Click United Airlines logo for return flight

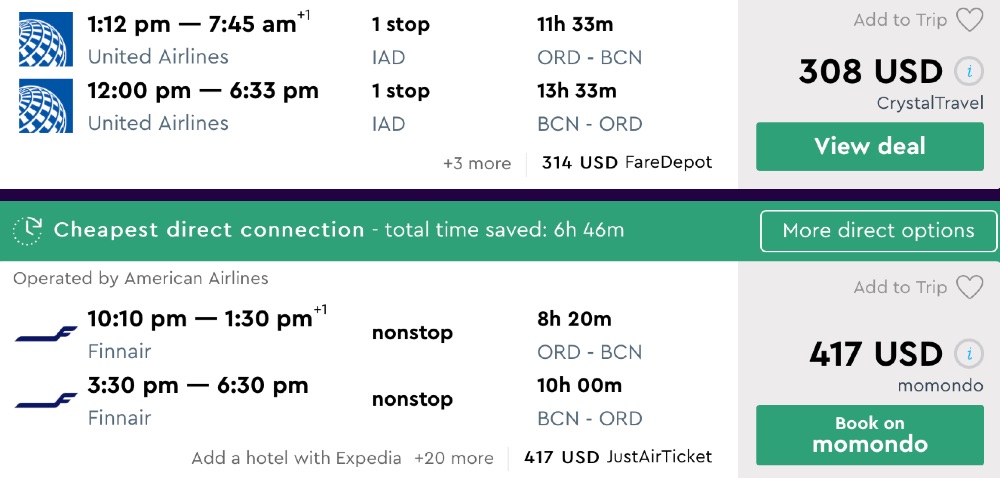[46, 105]
